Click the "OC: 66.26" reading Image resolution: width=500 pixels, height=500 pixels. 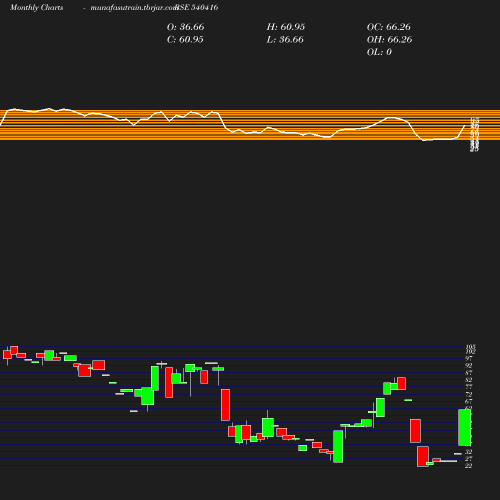pyautogui.click(x=389, y=27)
